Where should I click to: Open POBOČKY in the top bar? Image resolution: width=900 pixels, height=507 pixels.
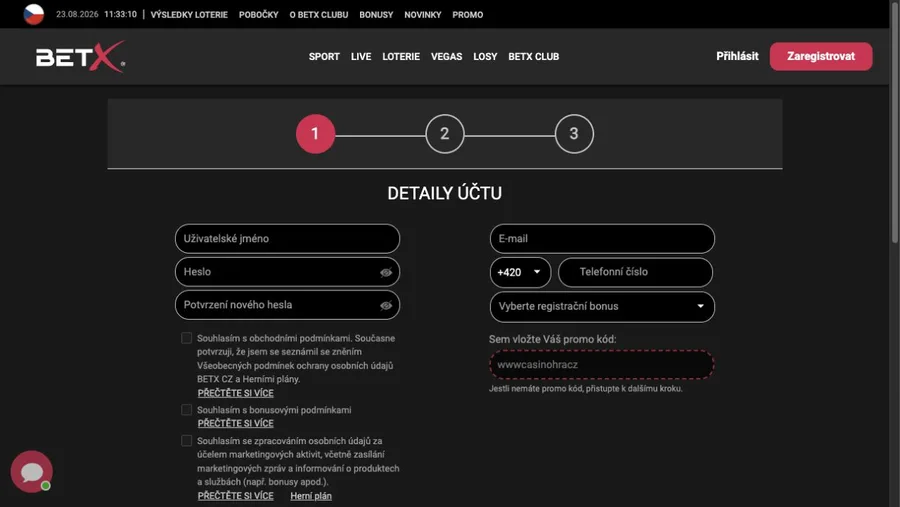coord(258,14)
